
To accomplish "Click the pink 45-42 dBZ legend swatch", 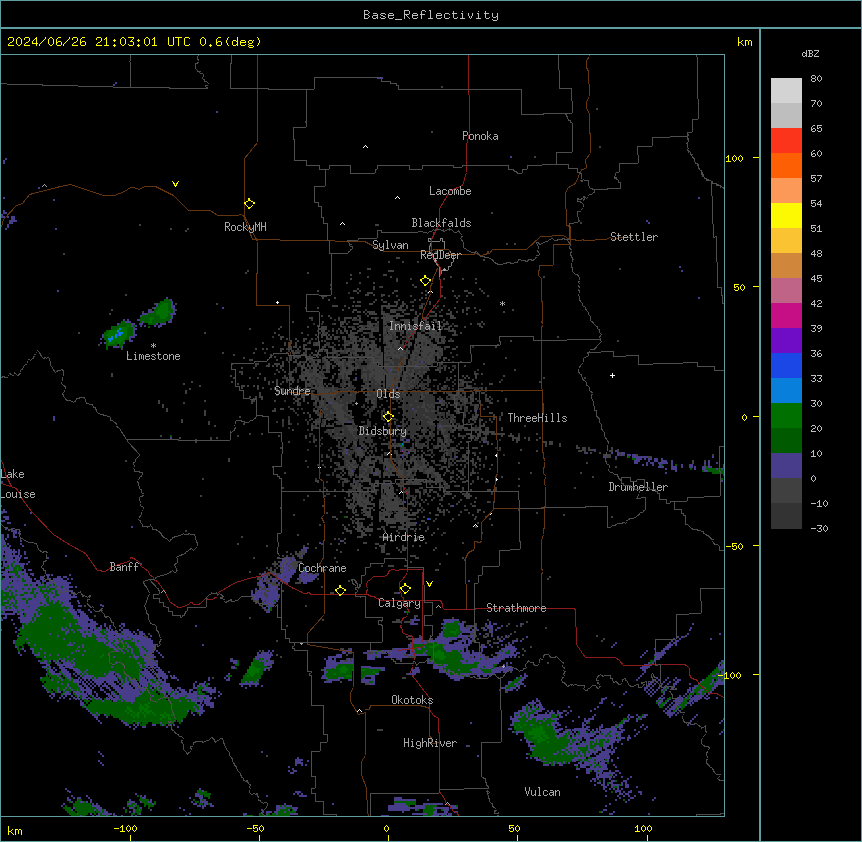I will [x=786, y=290].
